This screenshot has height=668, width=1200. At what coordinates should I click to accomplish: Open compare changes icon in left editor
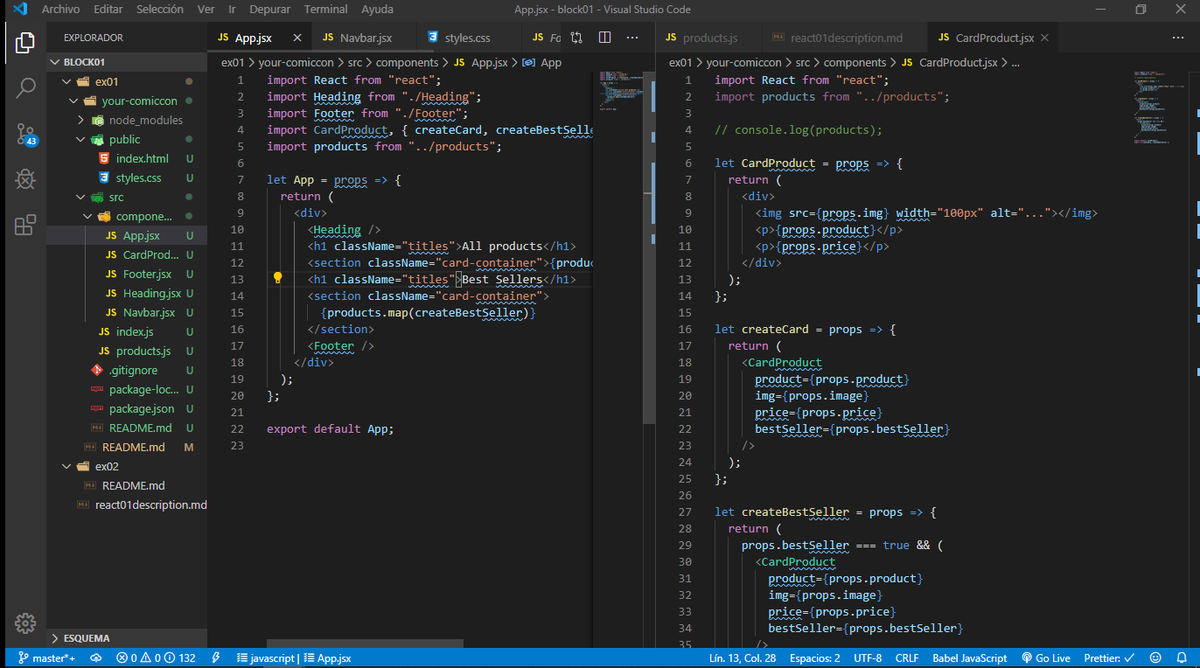point(577,38)
